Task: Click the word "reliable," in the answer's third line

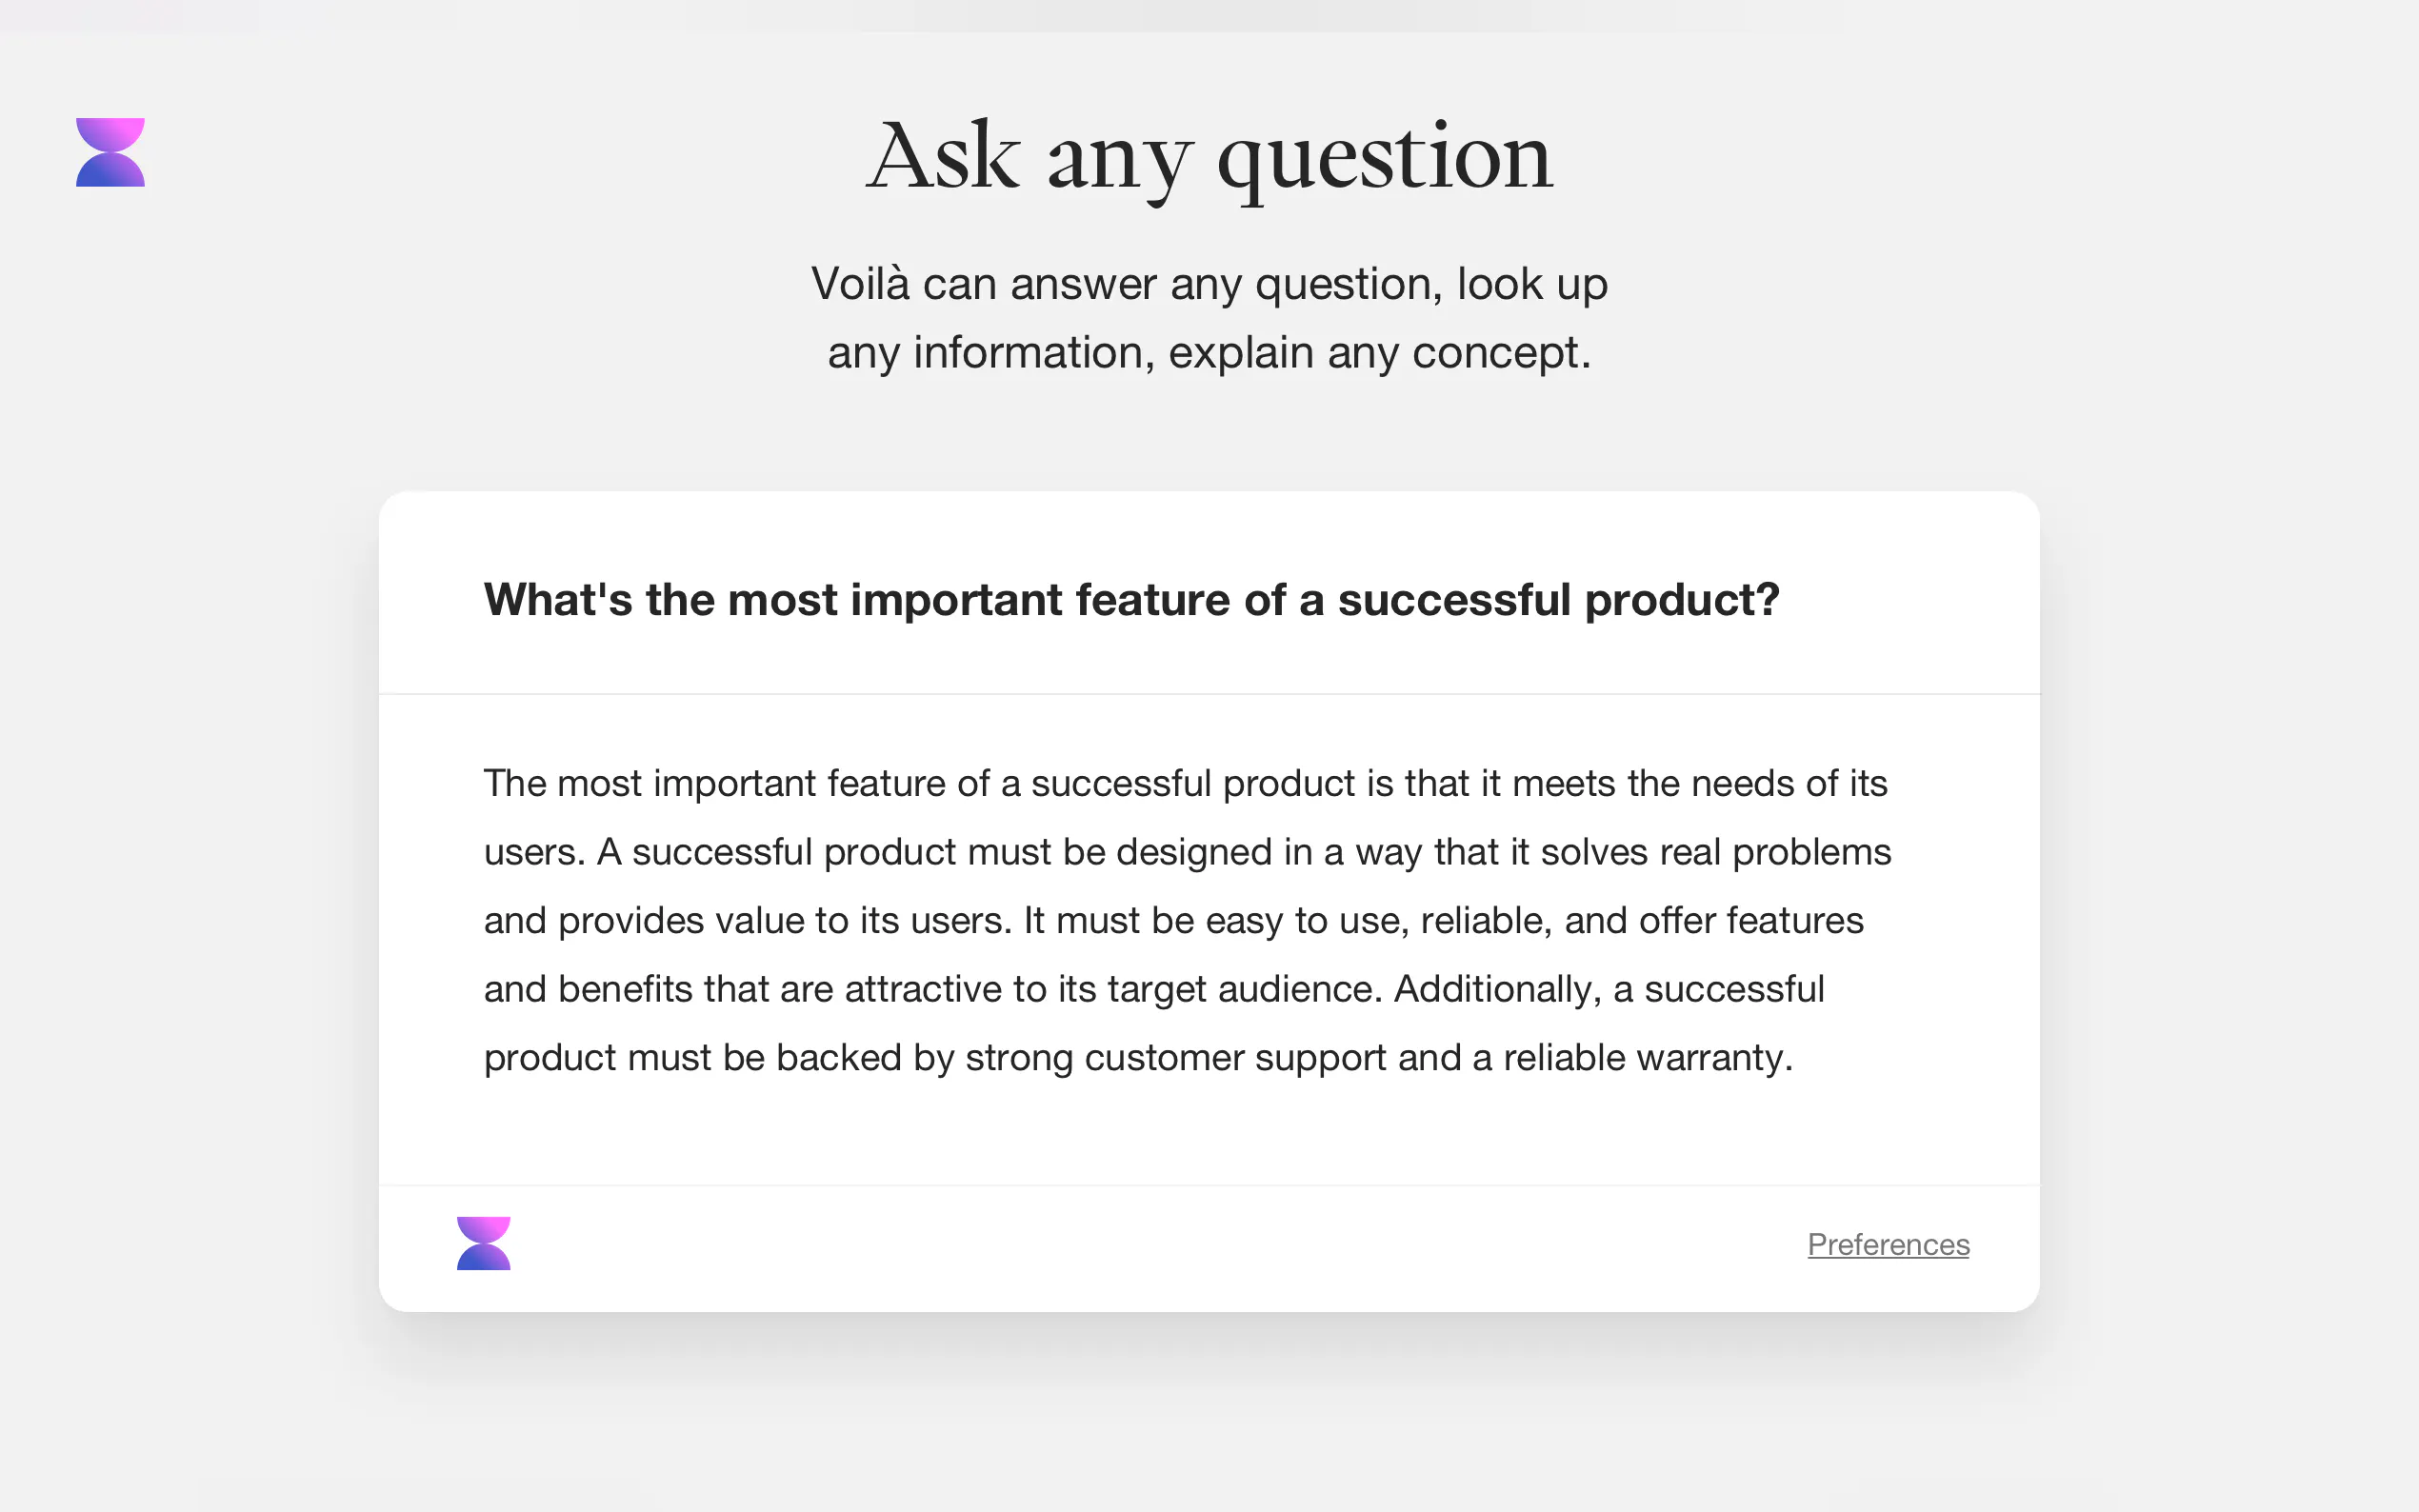Action: pyautogui.click(x=1485, y=920)
